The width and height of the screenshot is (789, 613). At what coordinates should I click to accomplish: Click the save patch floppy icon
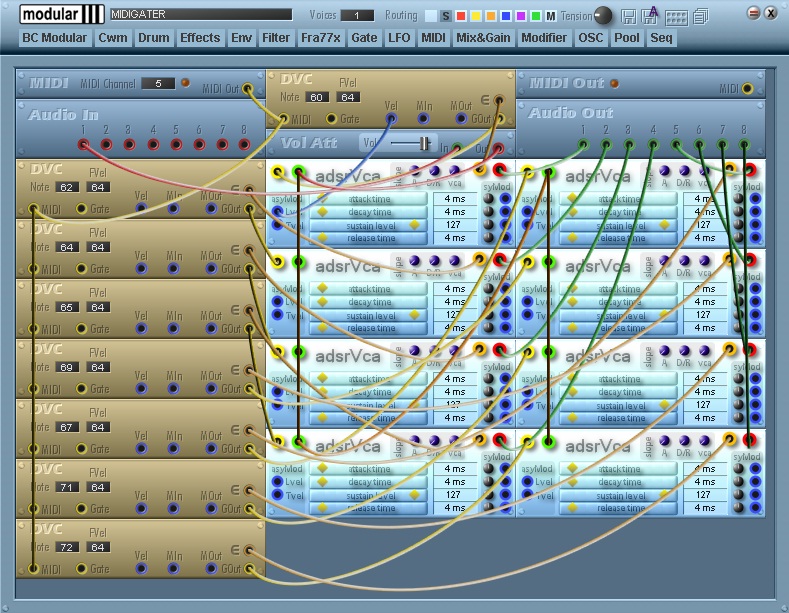click(x=628, y=16)
